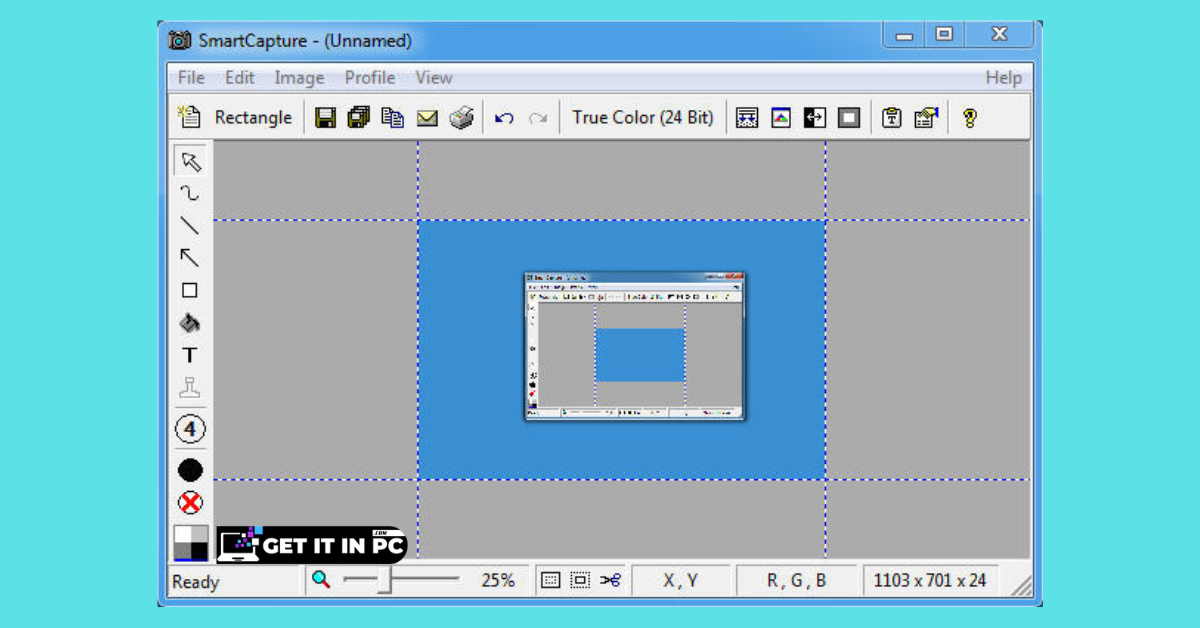The width and height of the screenshot is (1200, 628).
Task: Click the circled number 4 line width button
Action: (190, 430)
